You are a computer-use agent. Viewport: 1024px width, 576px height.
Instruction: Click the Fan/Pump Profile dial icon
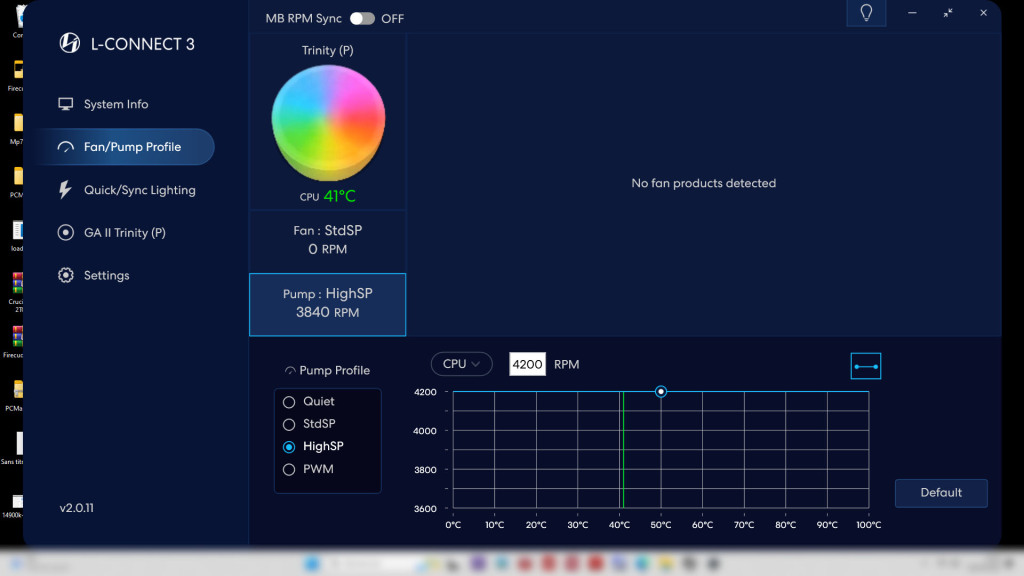tap(64, 146)
